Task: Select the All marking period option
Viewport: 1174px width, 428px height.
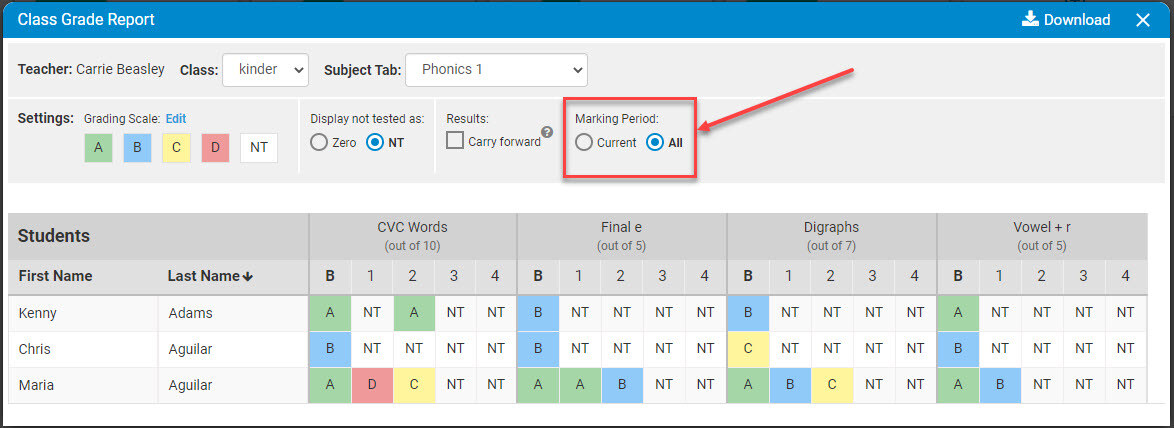Action: click(x=655, y=142)
